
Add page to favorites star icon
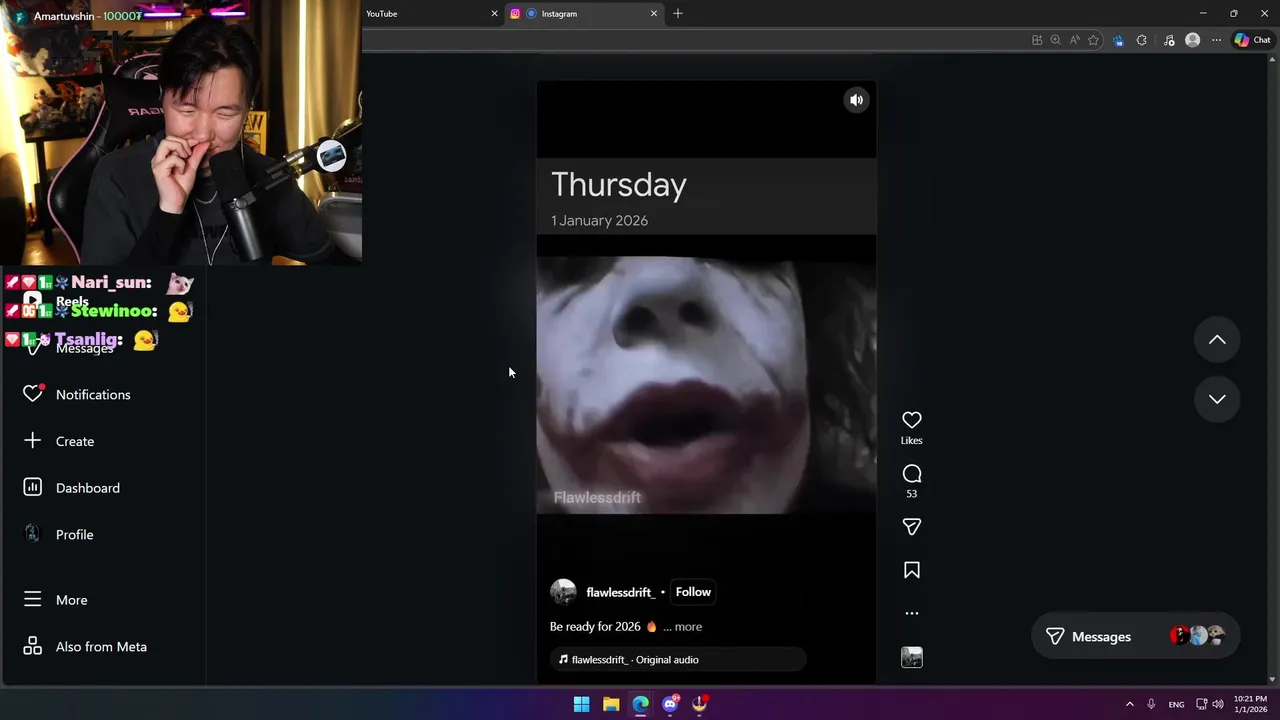coord(1094,40)
